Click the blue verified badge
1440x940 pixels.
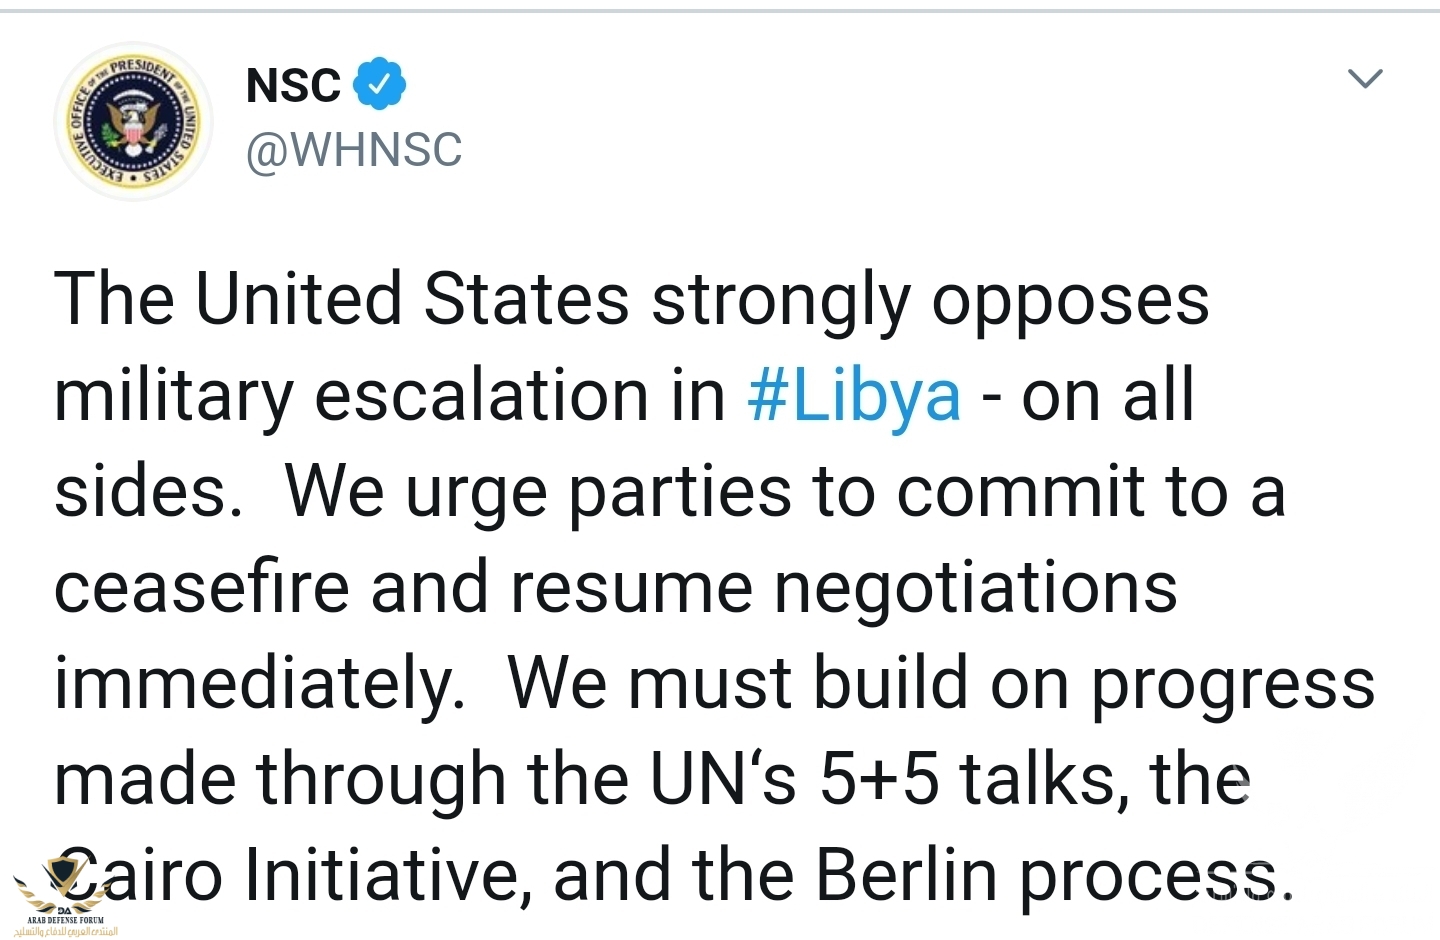coord(379,84)
